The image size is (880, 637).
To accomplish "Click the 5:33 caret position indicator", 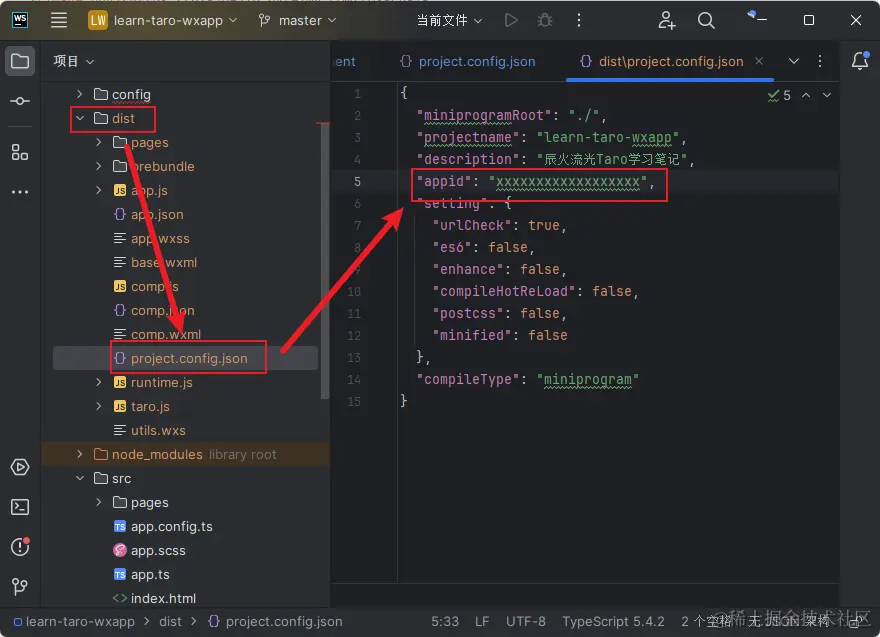I will (x=445, y=622).
